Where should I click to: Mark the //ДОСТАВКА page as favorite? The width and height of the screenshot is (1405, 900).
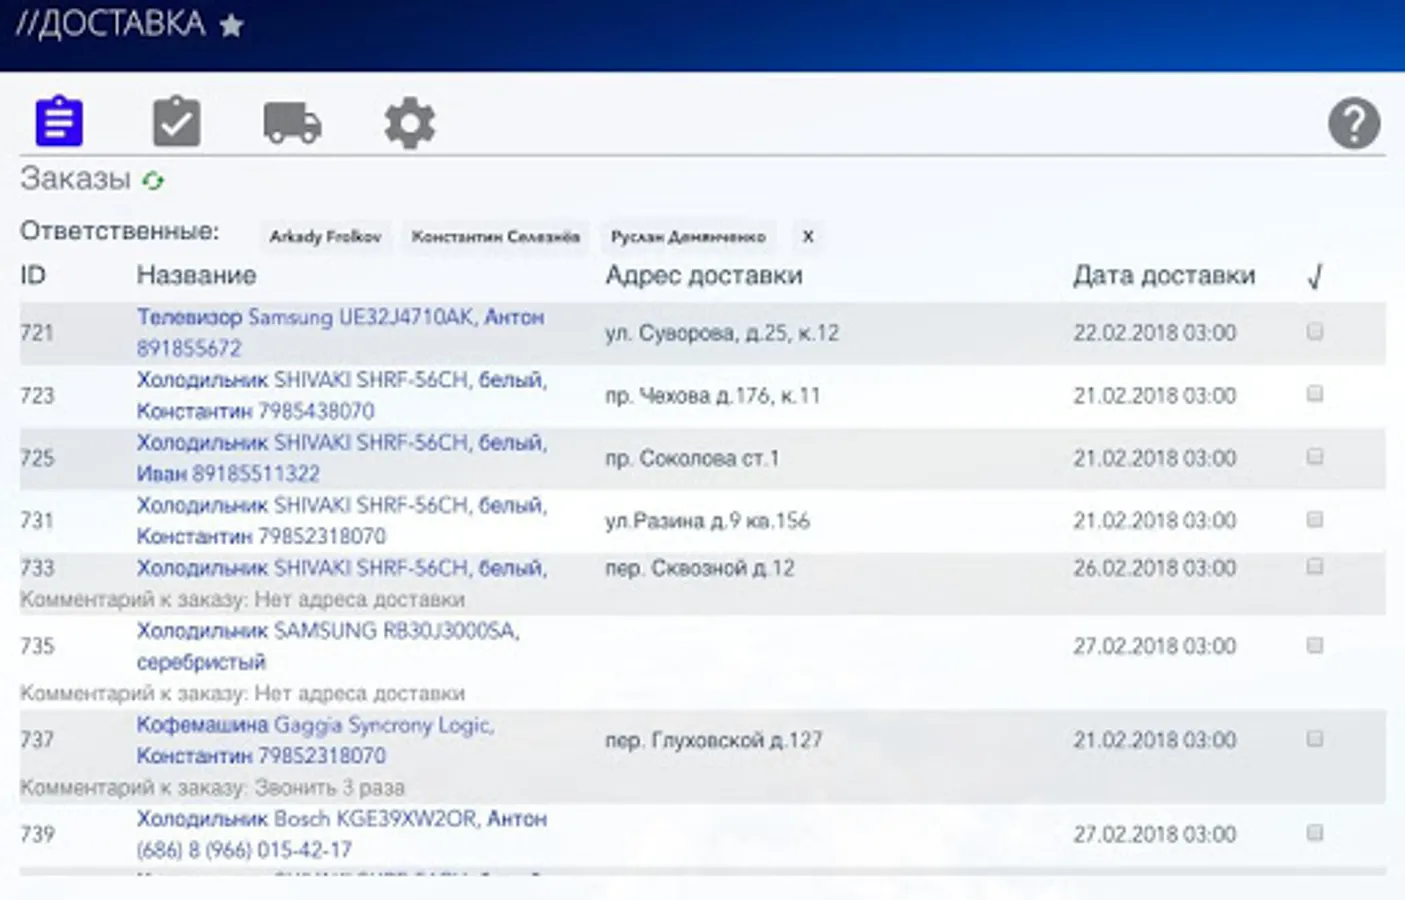231,25
